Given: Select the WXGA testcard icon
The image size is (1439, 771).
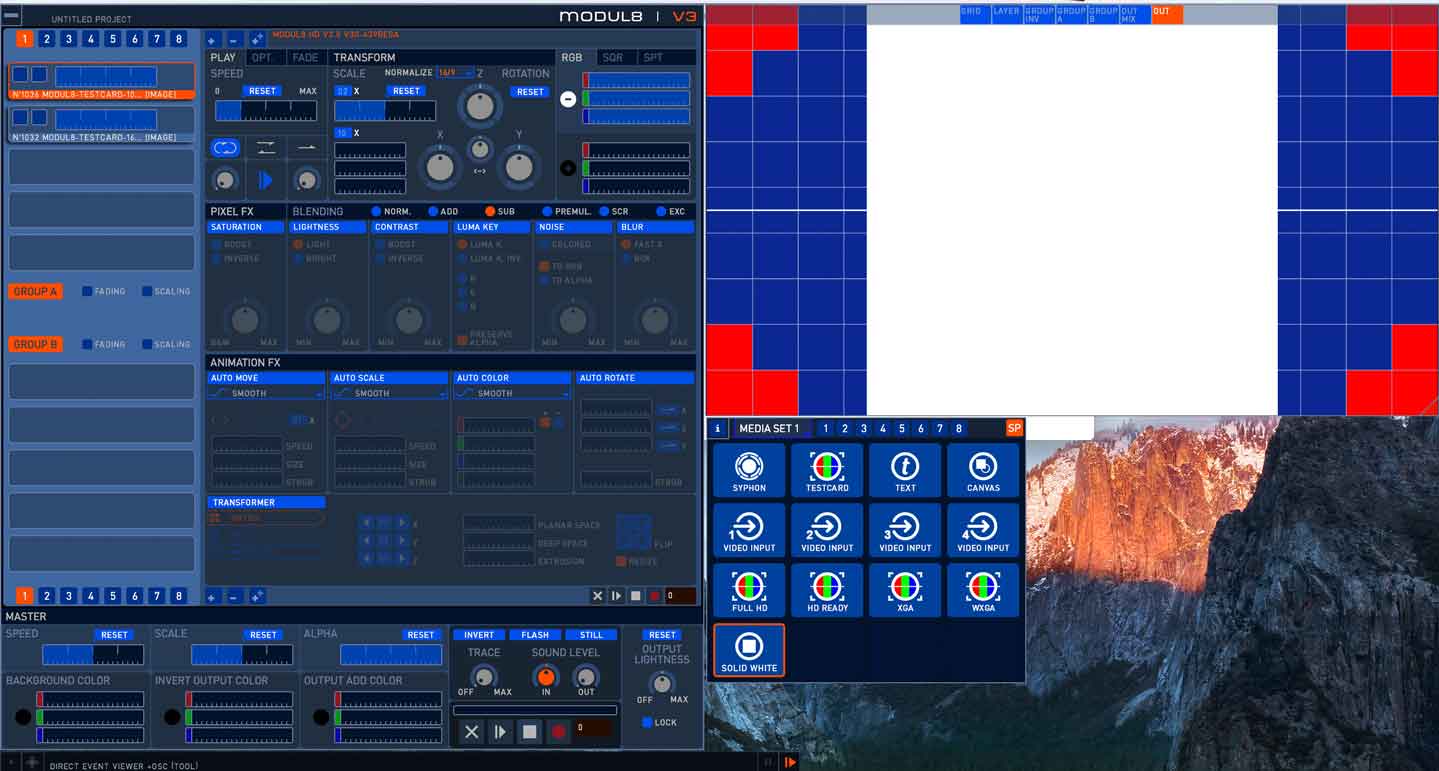Looking at the screenshot, I should coord(983,590).
